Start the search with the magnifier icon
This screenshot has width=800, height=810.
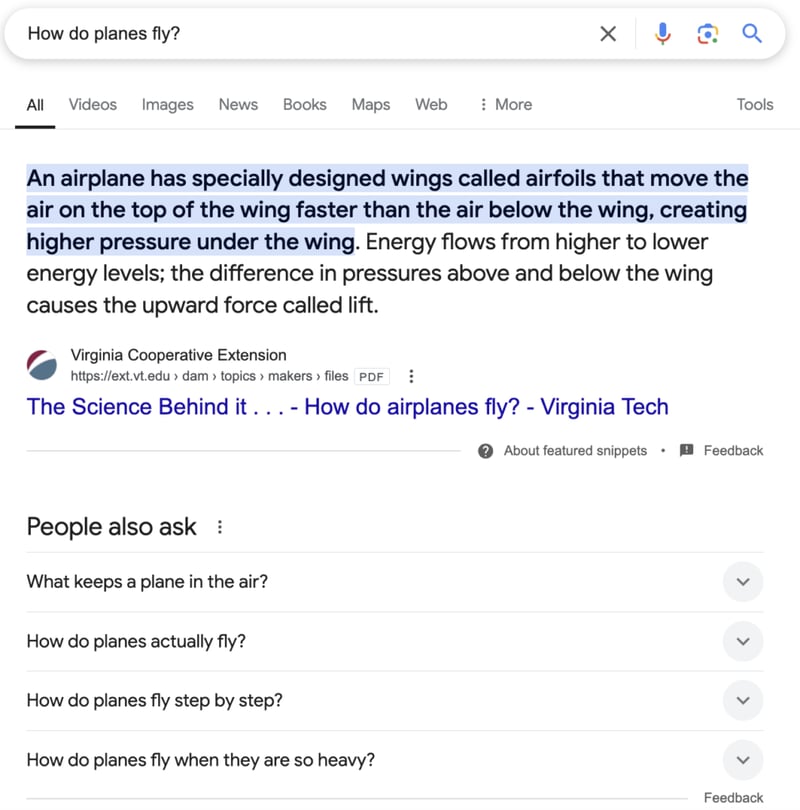[x=751, y=33]
